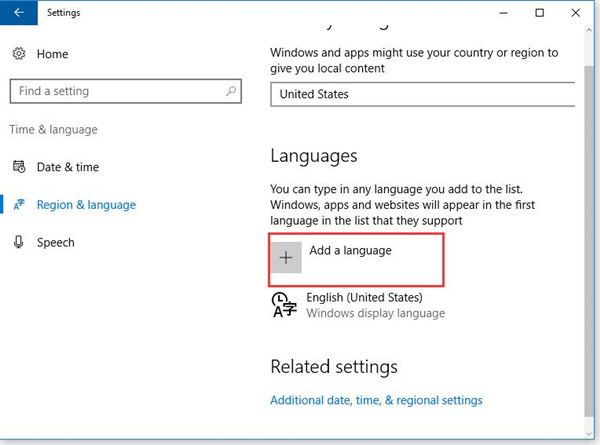Focus the Find a setting search field
The image size is (600, 445).
click(x=126, y=91)
